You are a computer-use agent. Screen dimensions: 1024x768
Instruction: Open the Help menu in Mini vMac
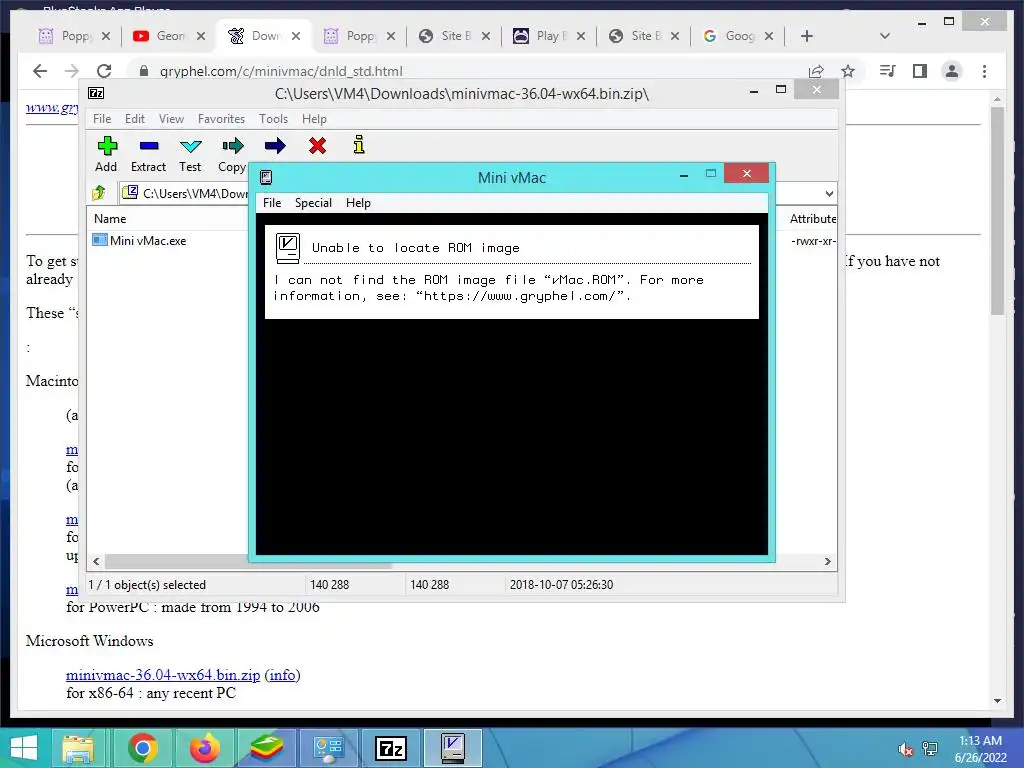[x=358, y=203]
